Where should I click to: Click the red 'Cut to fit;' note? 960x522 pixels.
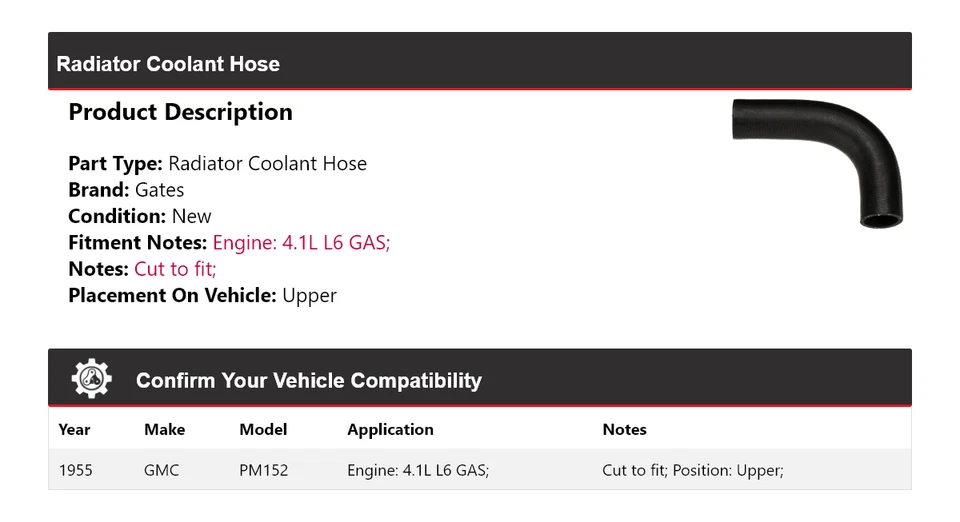tap(175, 269)
